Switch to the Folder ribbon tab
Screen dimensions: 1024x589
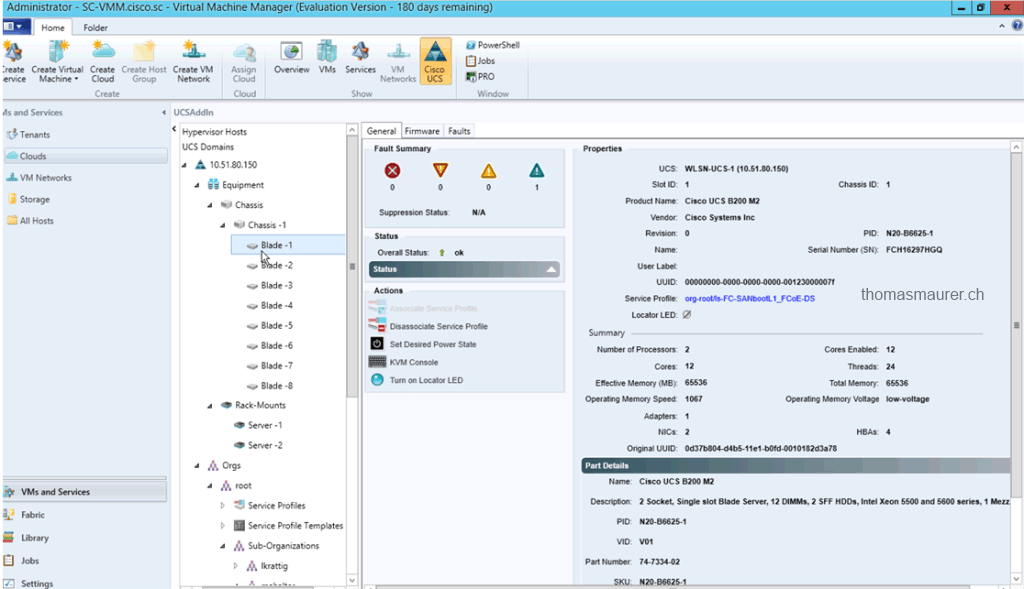[x=95, y=27]
